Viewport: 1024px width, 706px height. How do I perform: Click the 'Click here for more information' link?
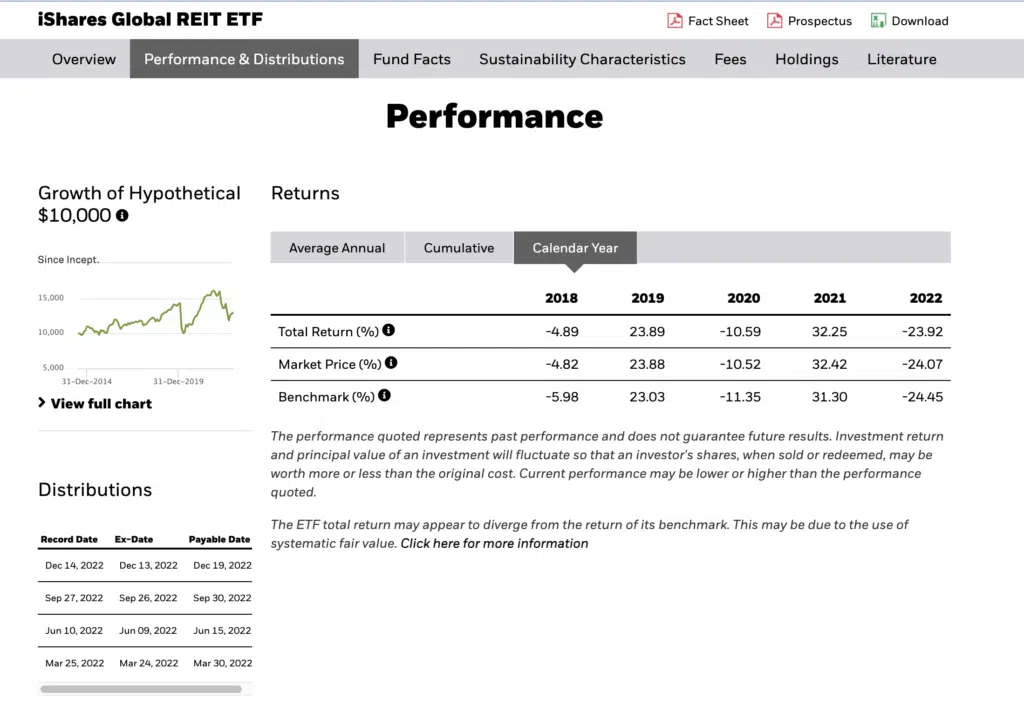click(x=494, y=544)
